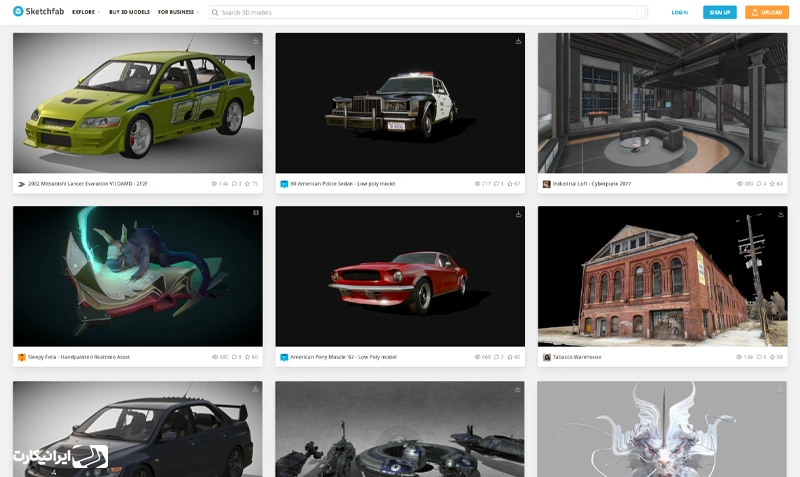The image size is (800, 477).
Task: Open the white dragon sculpture thumbnail
Action: pyautogui.click(x=662, y=429)
